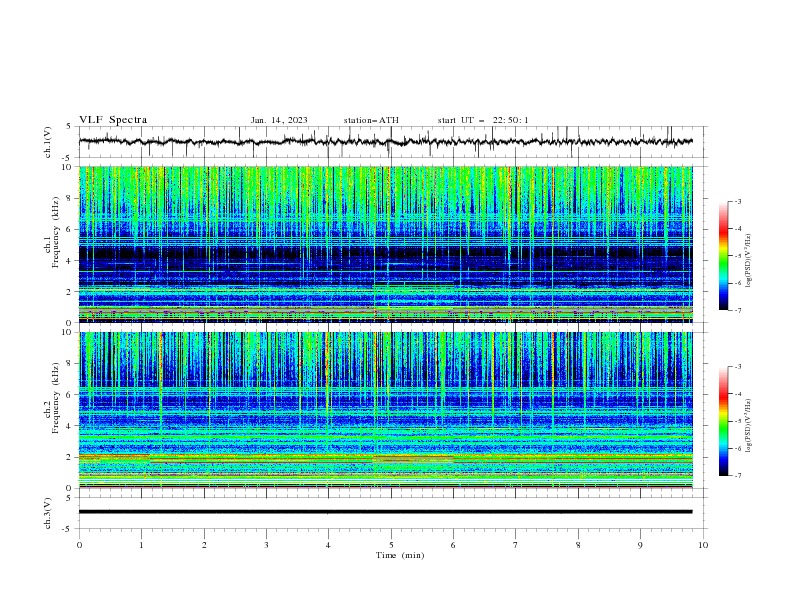The image size is (792, 612).
Task: Select the date text "Jan. 14, 2023"
Action: click(x=279, y=120)
